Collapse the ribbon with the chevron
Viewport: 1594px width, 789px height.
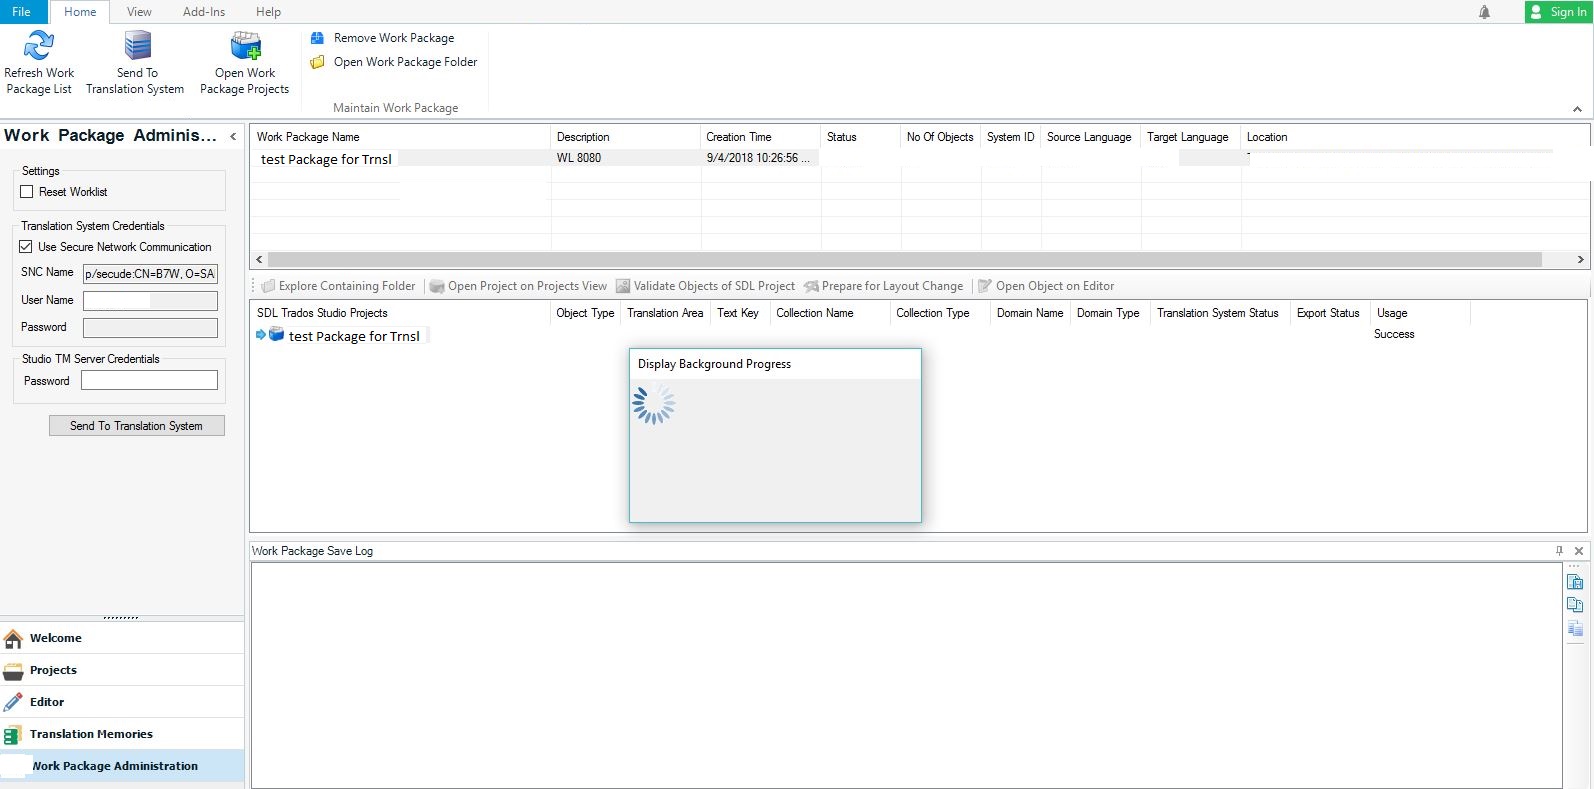[1577, 109]
